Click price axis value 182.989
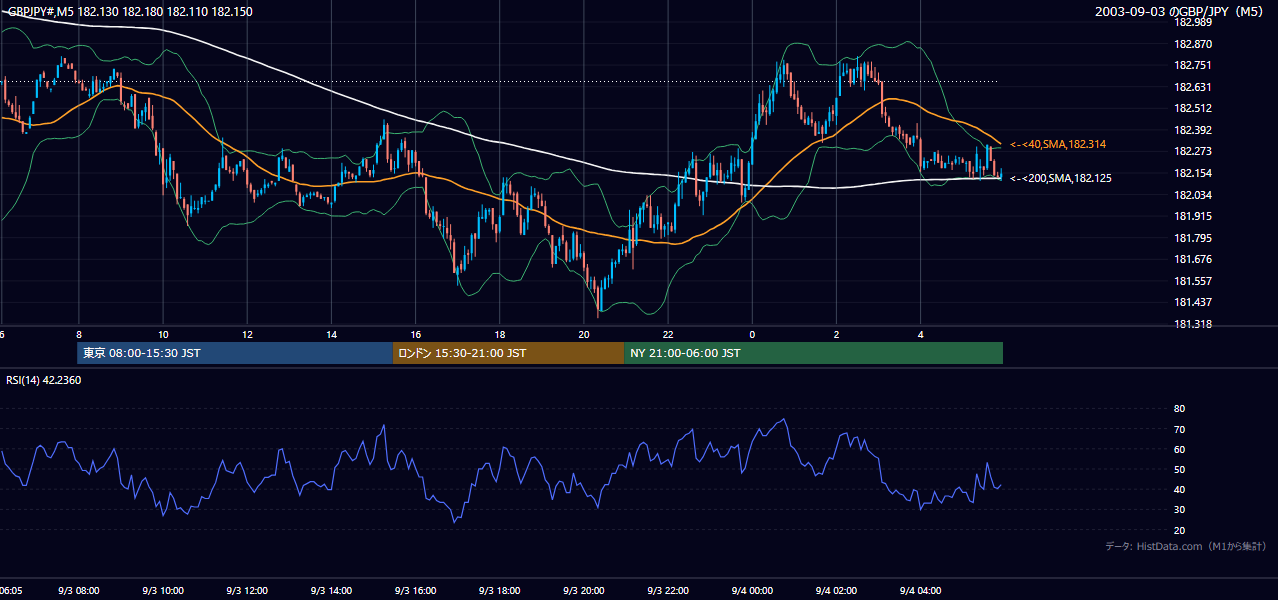Viewport: 1278px width, 600px height. point(1193,22)
